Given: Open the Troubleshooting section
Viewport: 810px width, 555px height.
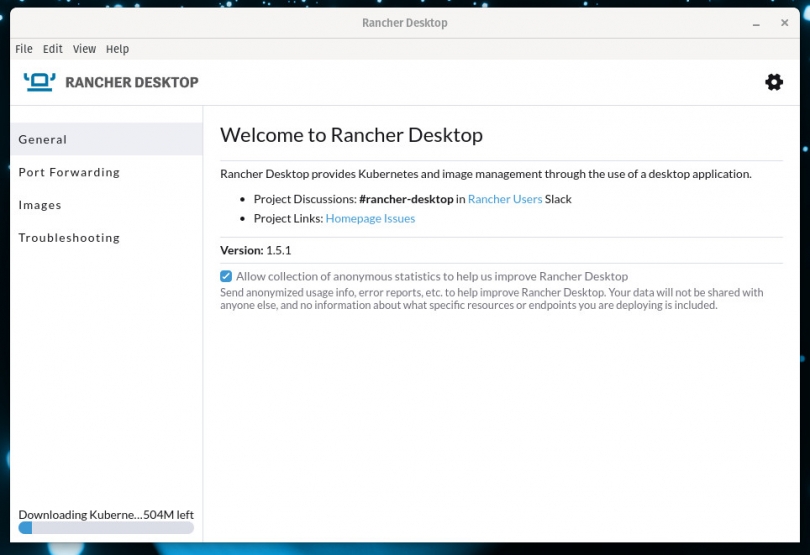Looking at the screenshot, I should coord(106,238).
